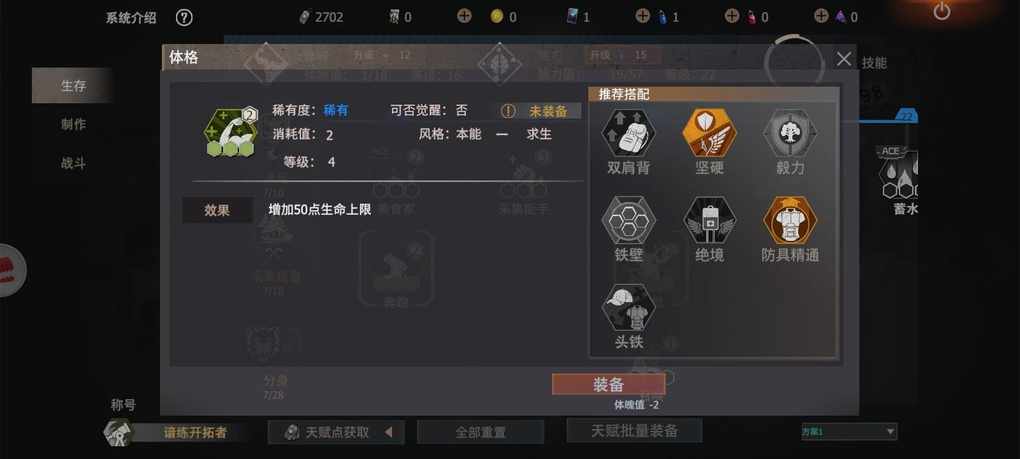Select the 绝境 talent icon
This screenshot has height=459, width=1020.
tap(709, 220)
